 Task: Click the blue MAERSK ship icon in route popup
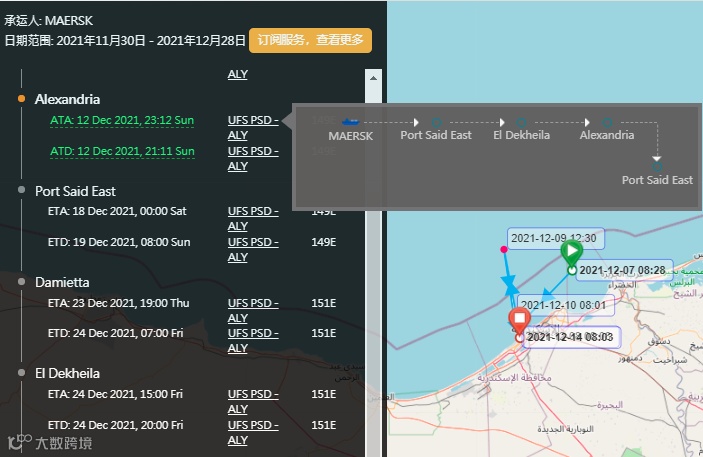351,122
